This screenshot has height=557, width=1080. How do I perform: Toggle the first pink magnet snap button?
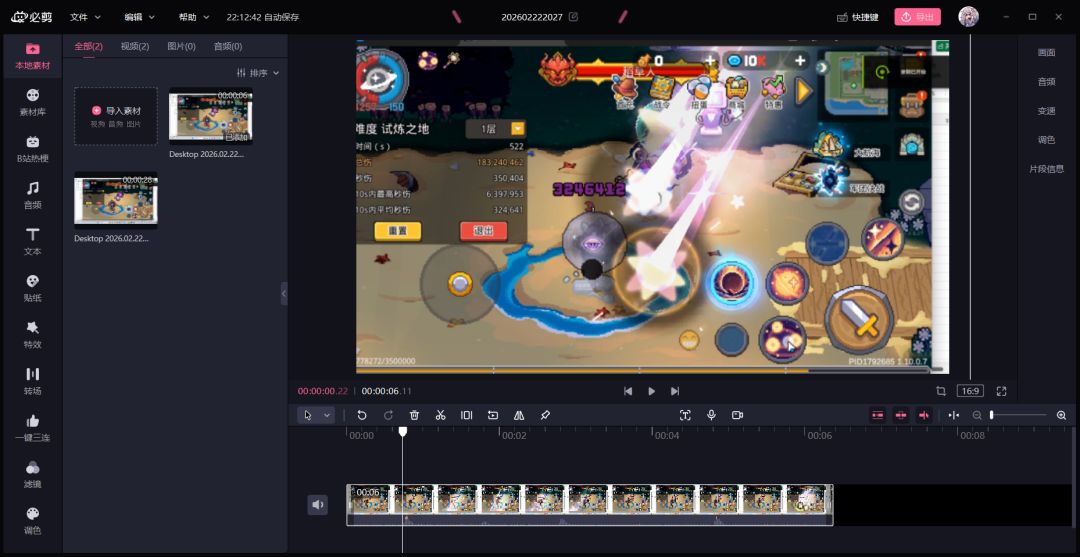(x=877, y=415)
